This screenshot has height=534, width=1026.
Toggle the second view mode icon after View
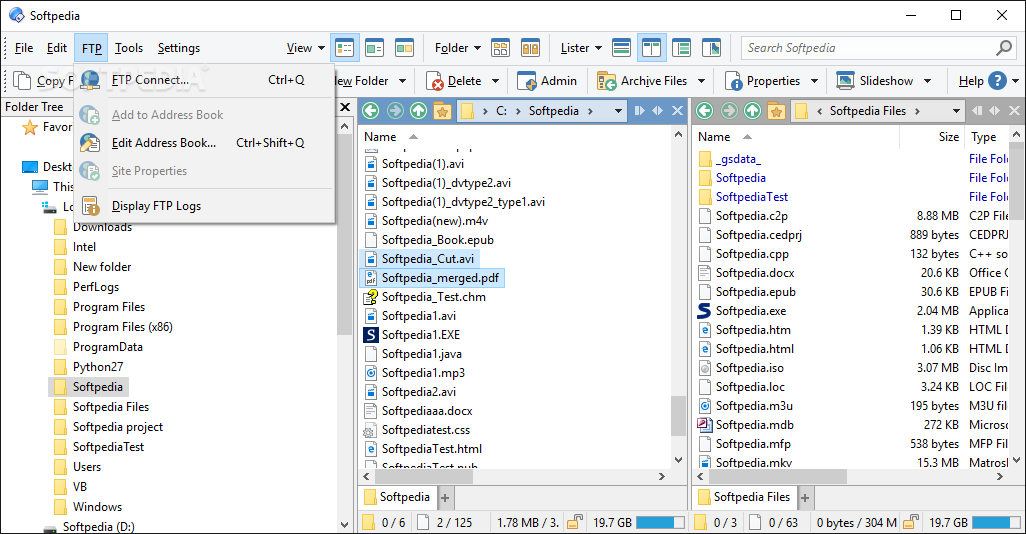click(x=374, y=48)
